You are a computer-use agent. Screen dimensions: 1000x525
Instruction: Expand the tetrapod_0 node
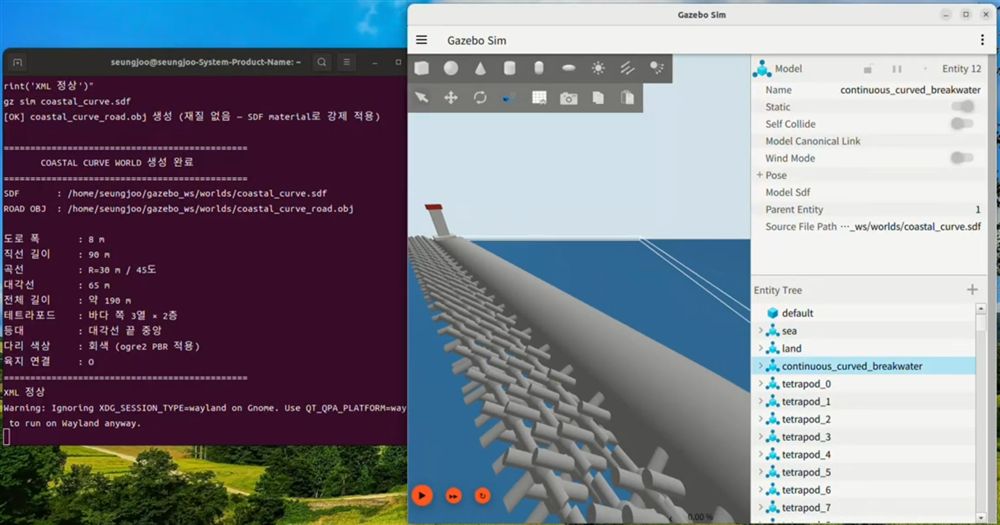coord(760,384)
